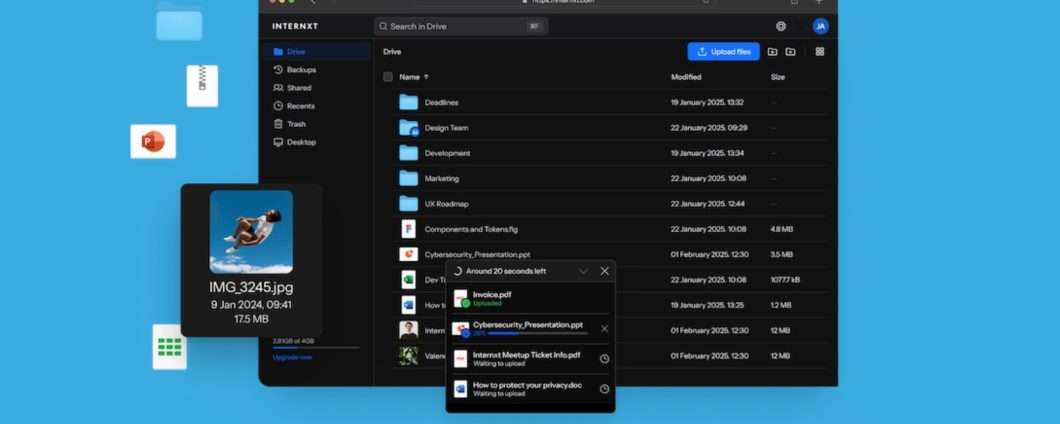
Task: Click the 4.8 MB size value
Action: 781,229
